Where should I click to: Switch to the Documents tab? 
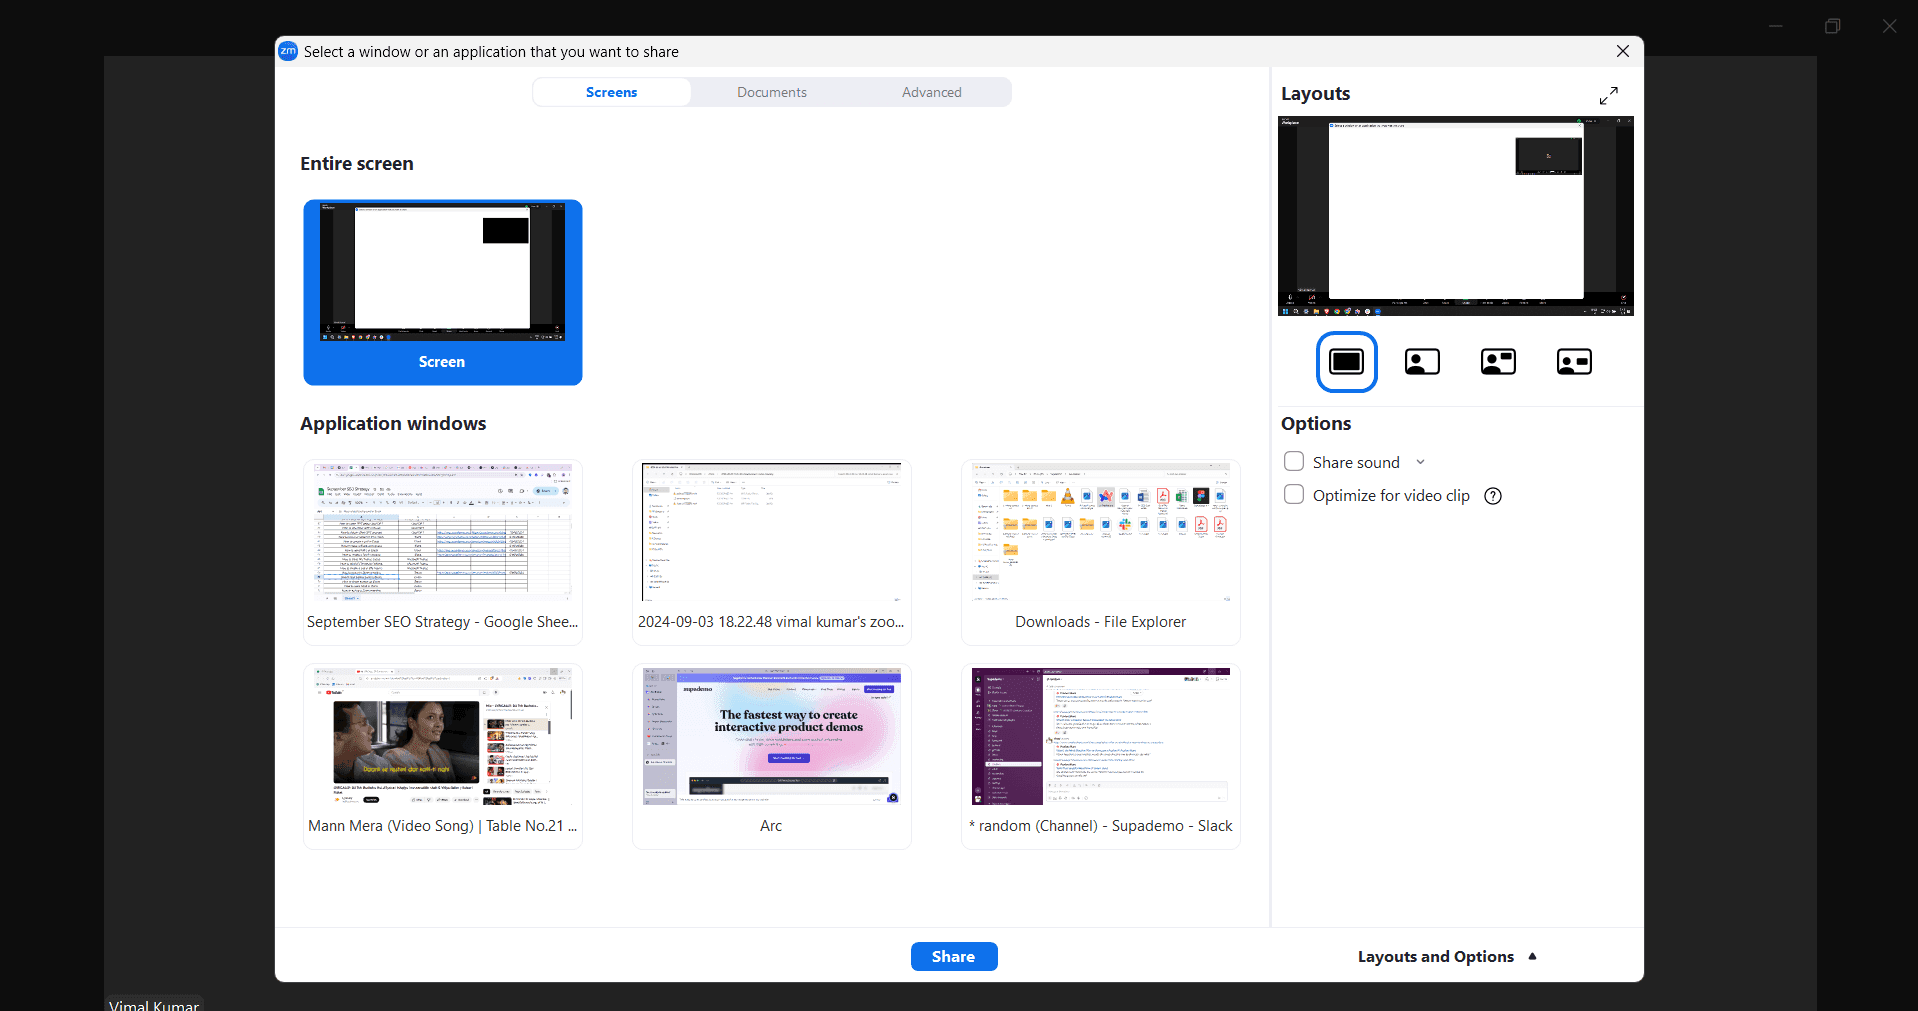(x=771, y=91)
